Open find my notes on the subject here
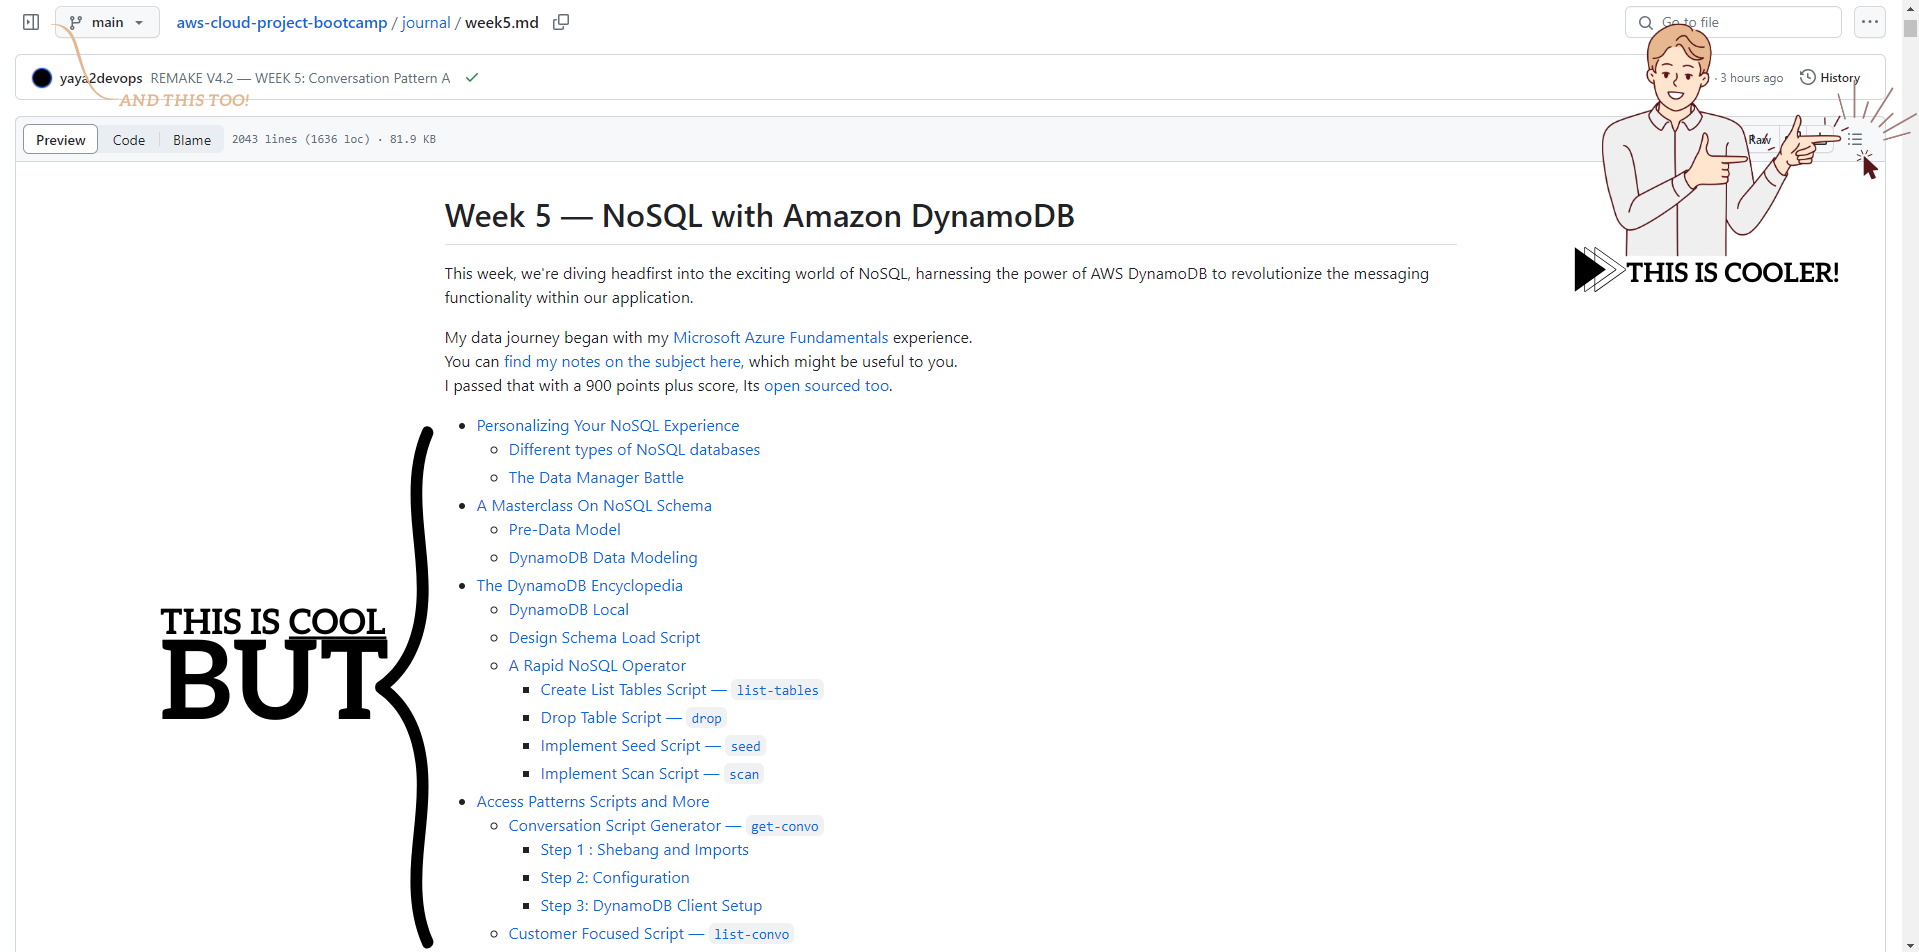This screenshot has height=952, width=1919. pos(623,362)
